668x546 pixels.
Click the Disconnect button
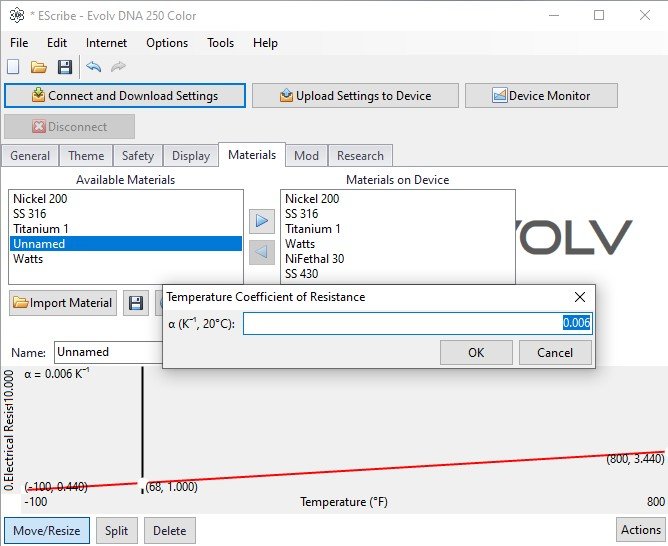tap(69, 126)
